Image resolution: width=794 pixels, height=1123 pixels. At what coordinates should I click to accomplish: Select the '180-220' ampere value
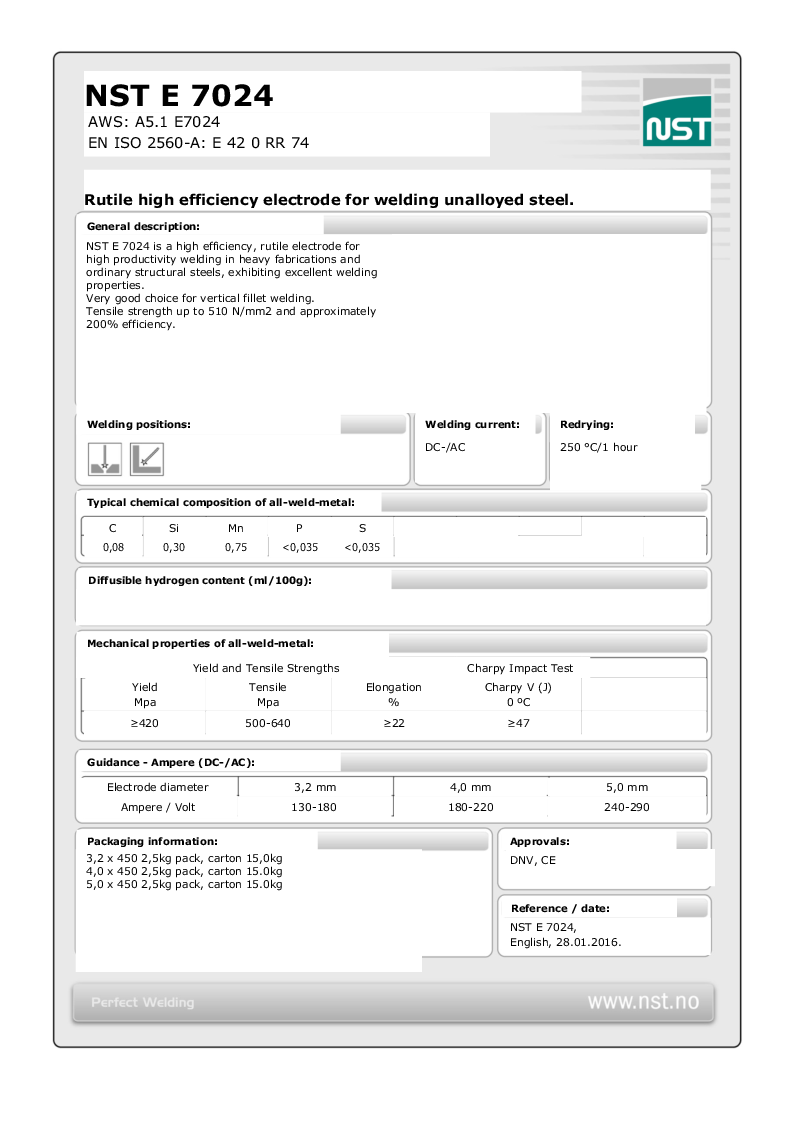pyautogui.click(x=470, y=807)
